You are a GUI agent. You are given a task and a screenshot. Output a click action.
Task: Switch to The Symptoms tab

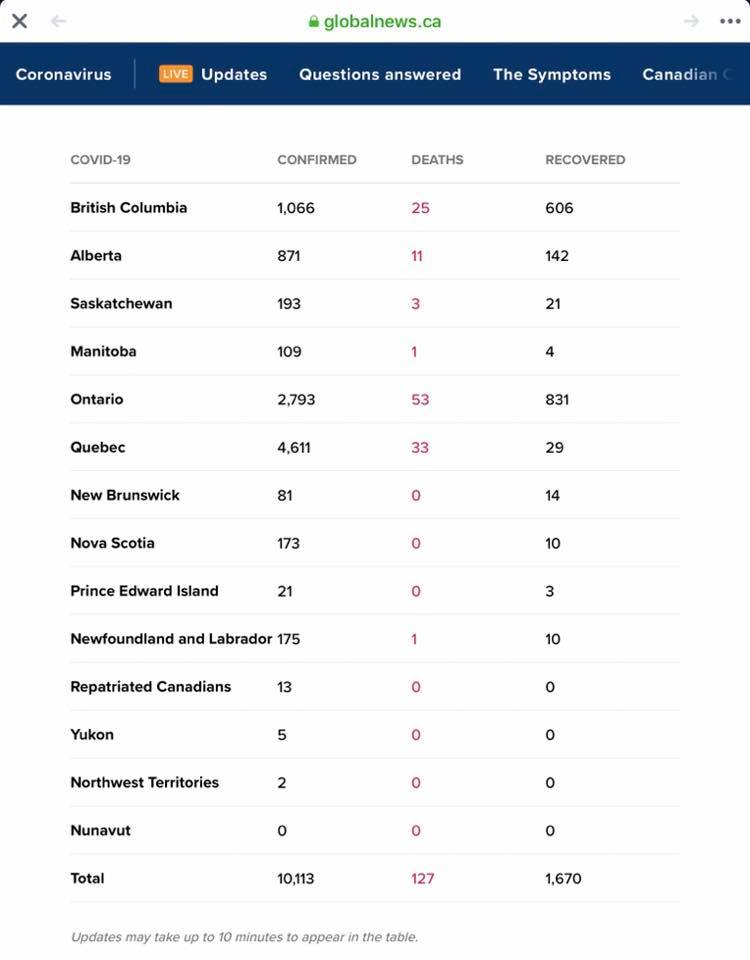[552, 74]
